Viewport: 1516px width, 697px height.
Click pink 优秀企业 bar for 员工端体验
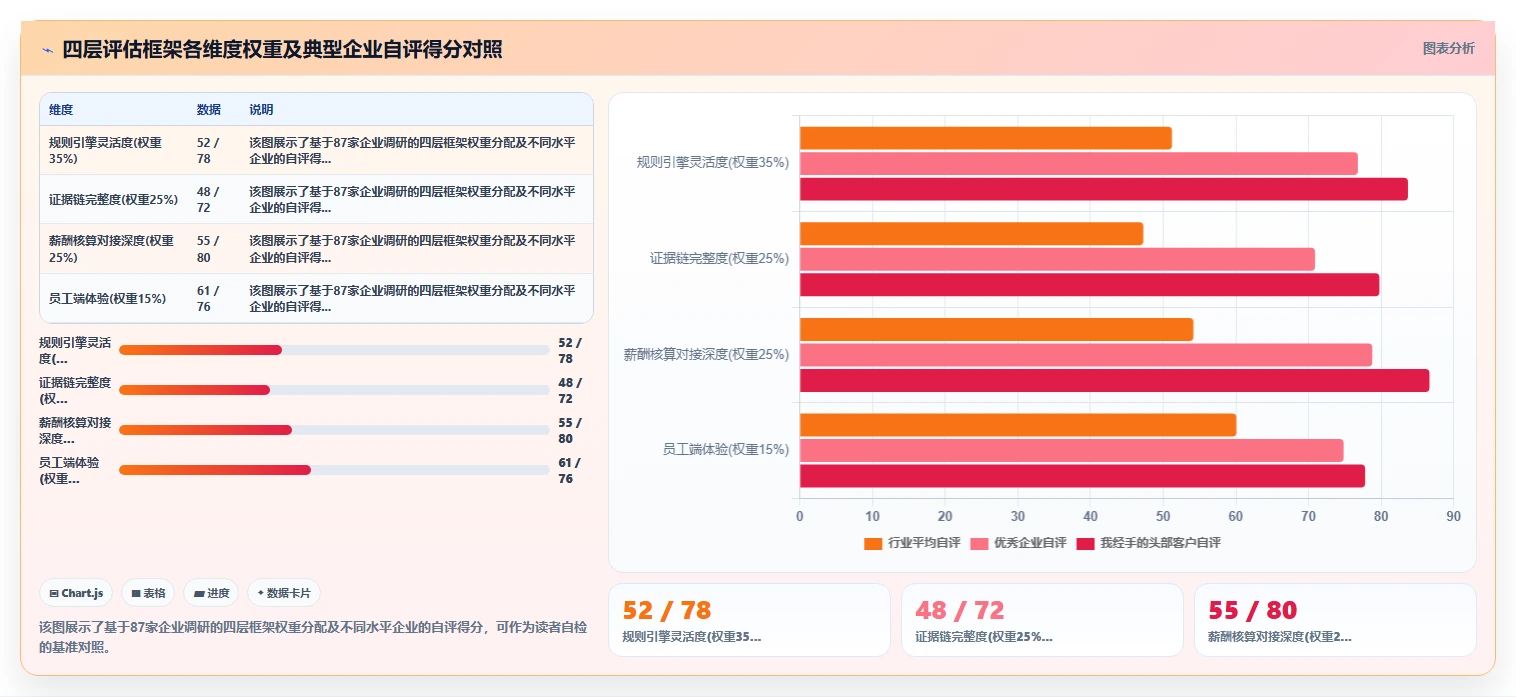[1071, 450]
